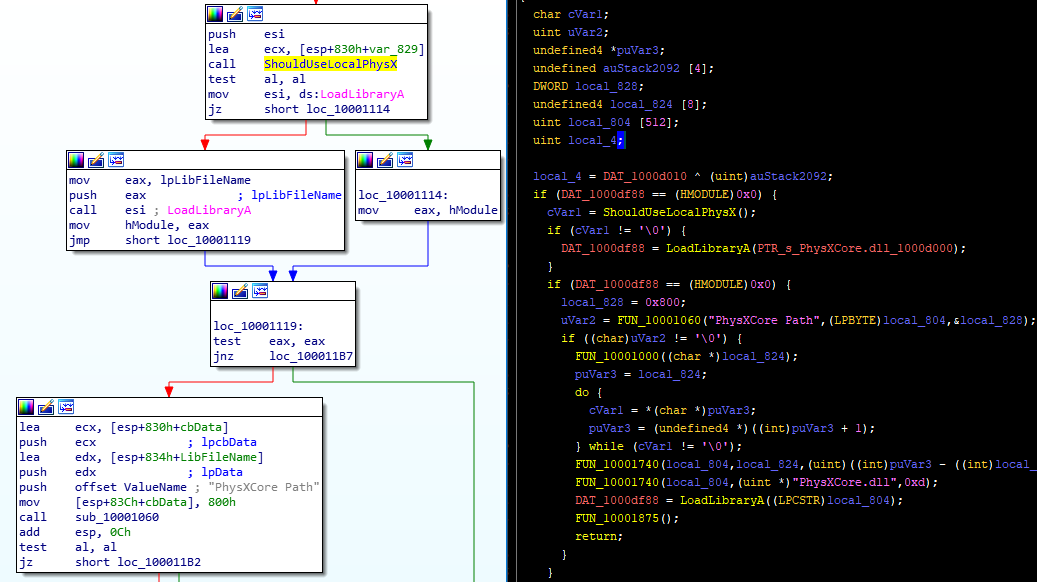1037x582 pixels.
Task: Click highlighted ShouldUseLocalPhysX in the assembly
Action: [331, 64]
